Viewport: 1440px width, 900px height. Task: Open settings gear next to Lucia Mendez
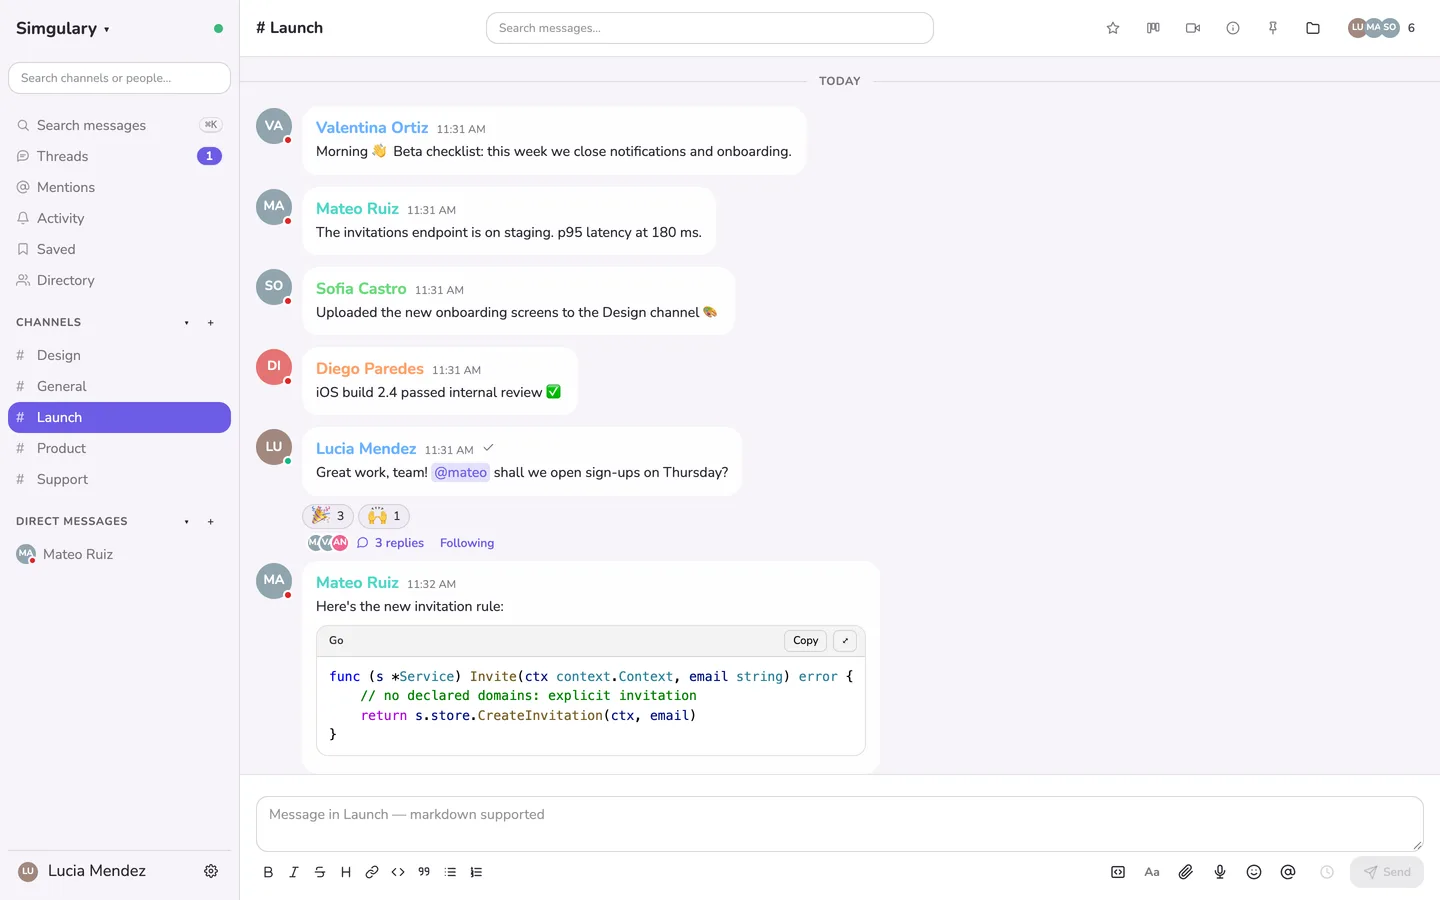click(x=211, y=871)
